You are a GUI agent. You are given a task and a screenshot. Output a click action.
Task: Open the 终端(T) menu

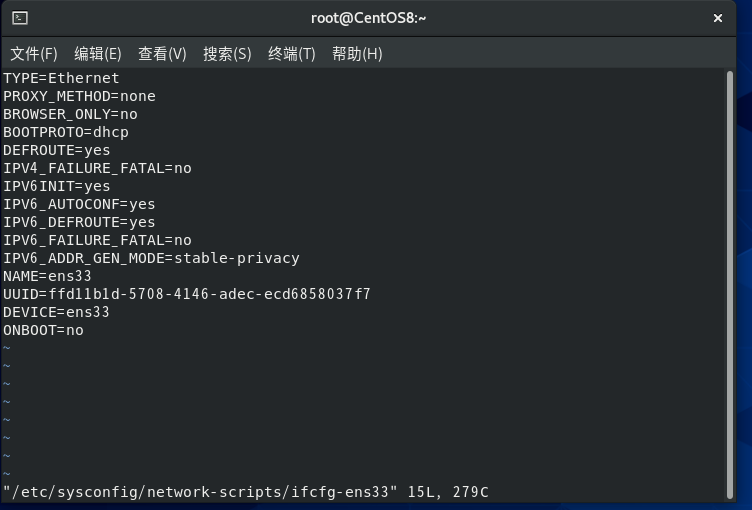click(292, 54)
